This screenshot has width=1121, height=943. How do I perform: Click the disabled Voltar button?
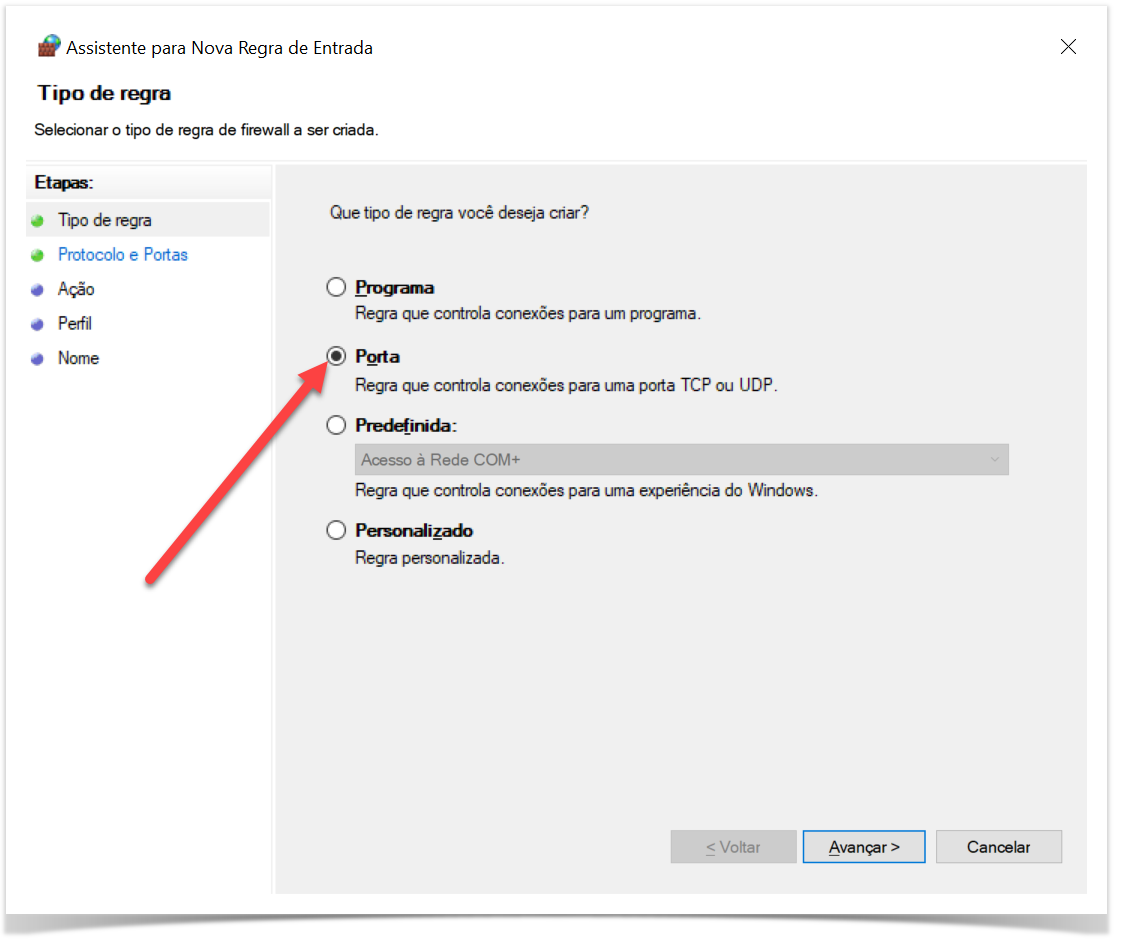(x=733, y=847)
